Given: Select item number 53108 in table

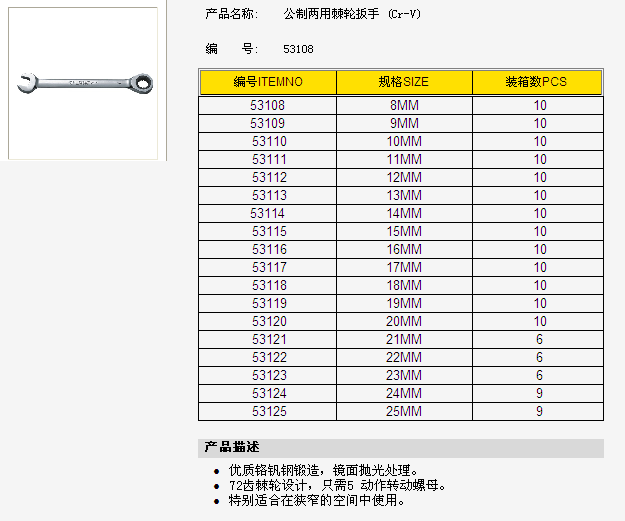Looking at the screenshot, I should point(268,105).
